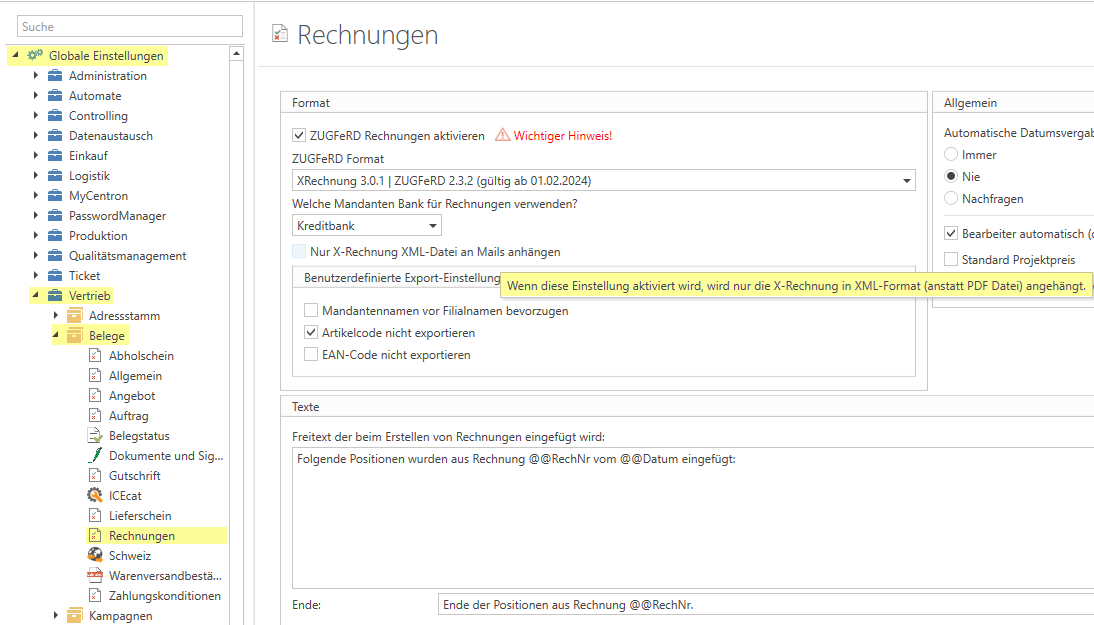Click the ICEcat icon in the tree

point(95,496)
